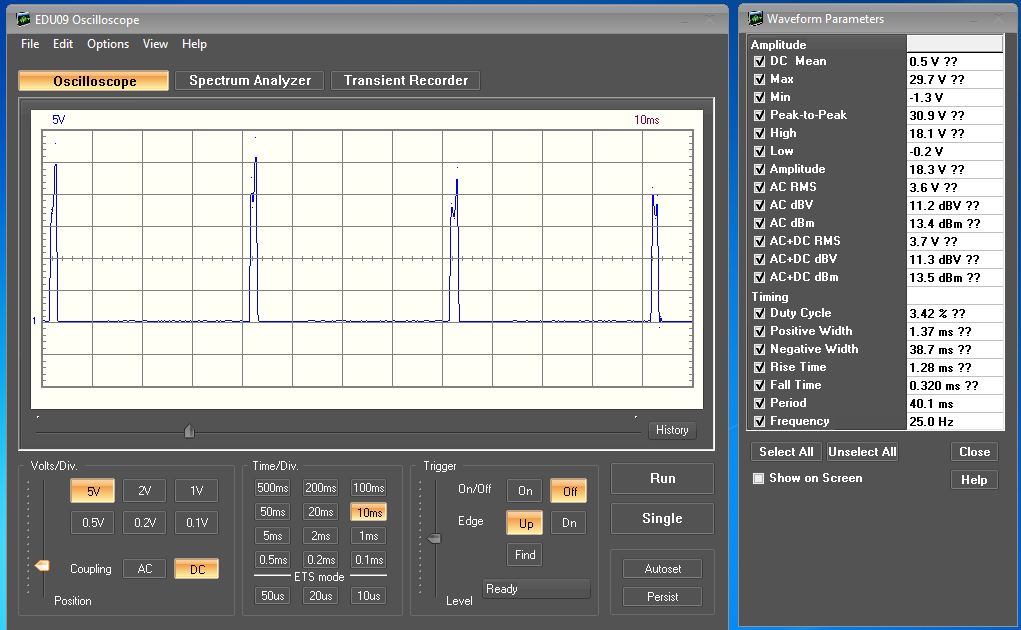This screenshot has width=1021, height=630.
Task: Switch coupling to AC
Action: coord(144,569)
